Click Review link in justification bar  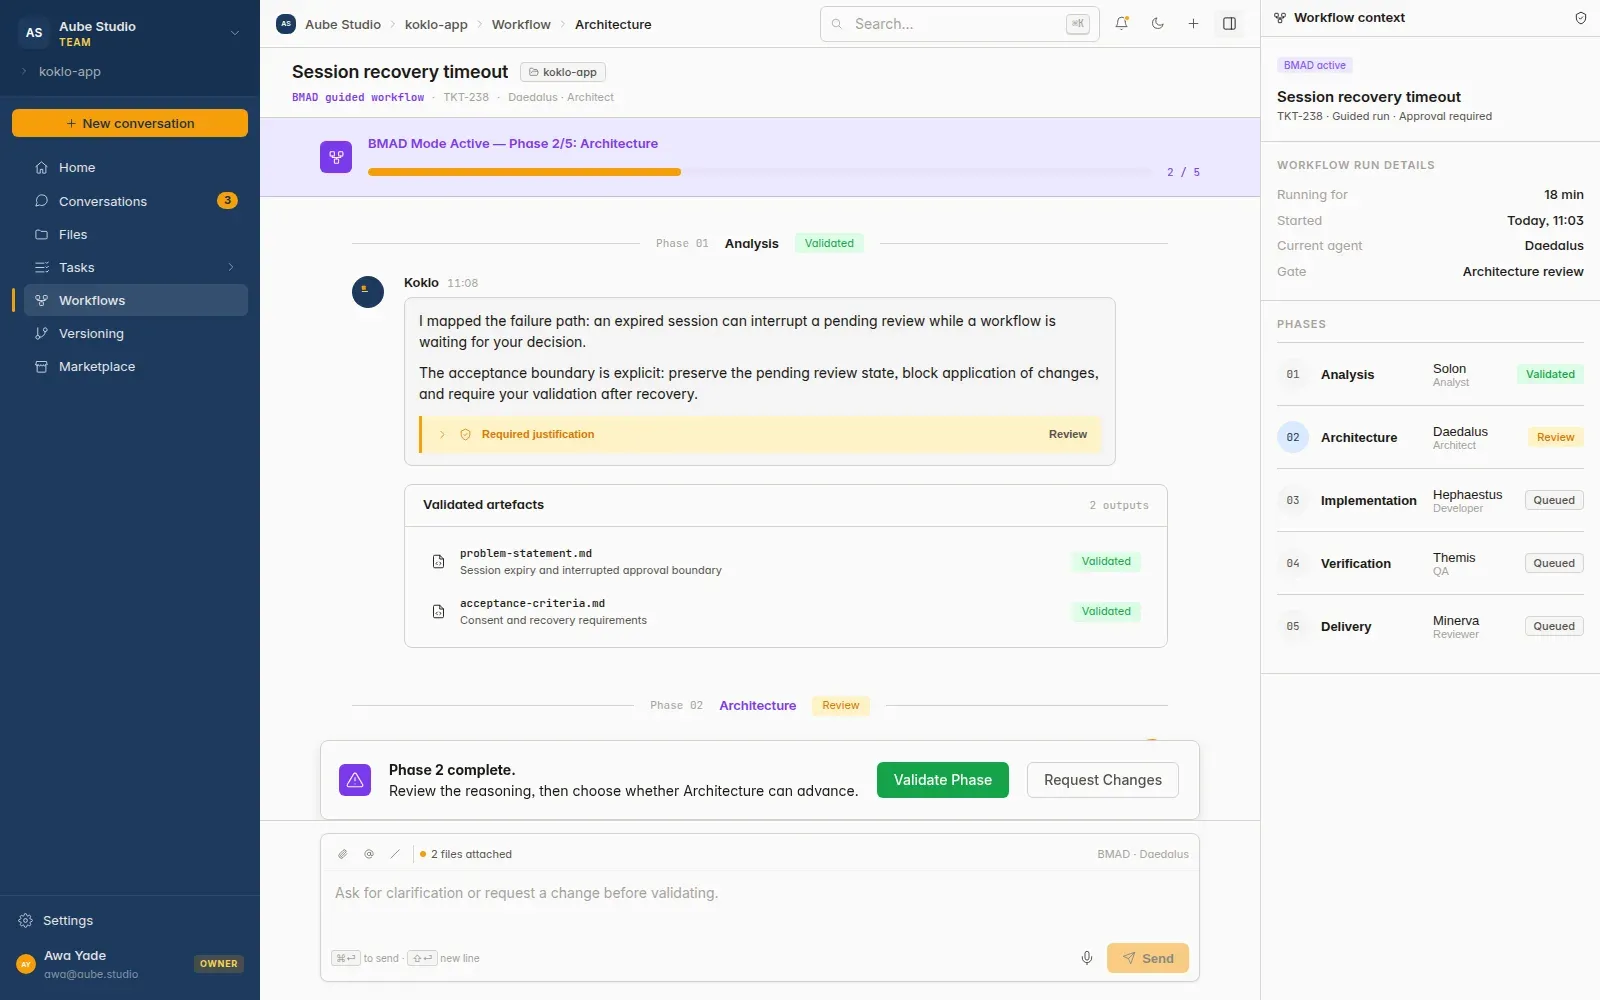(x=1067, y=434)
